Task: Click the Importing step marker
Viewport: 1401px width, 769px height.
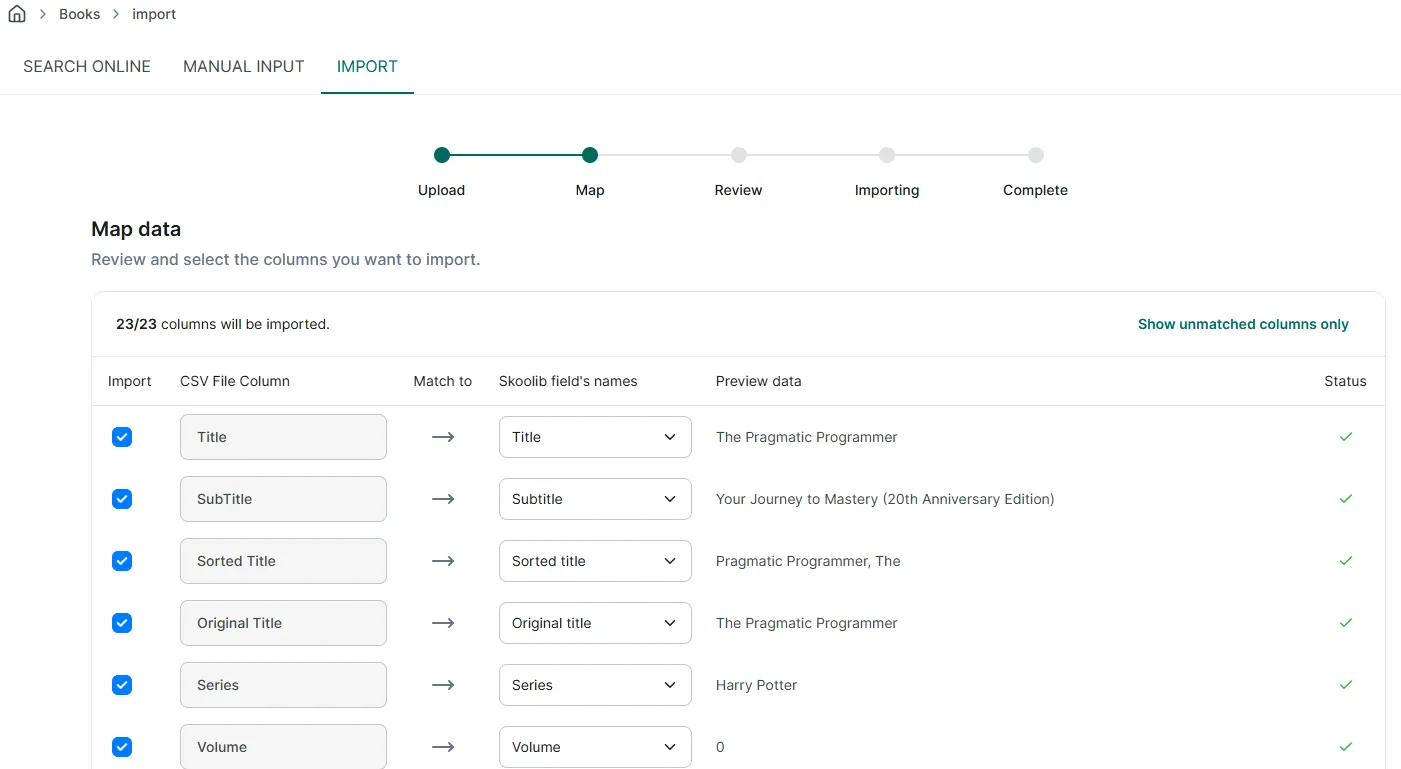Action: pyautogui.click(x=887, y=155)
